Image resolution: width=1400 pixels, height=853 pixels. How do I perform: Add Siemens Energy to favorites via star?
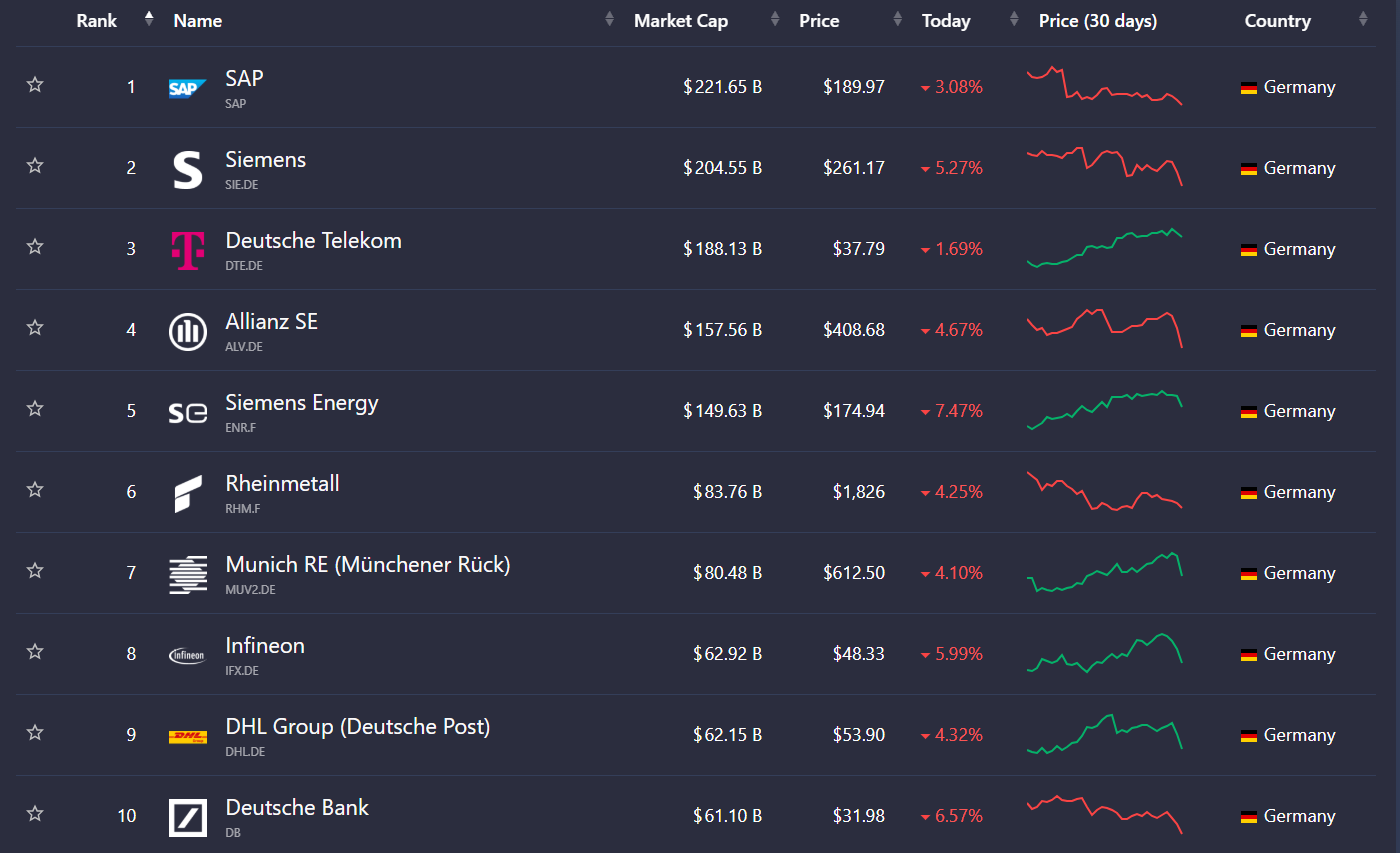click(35, 408)
